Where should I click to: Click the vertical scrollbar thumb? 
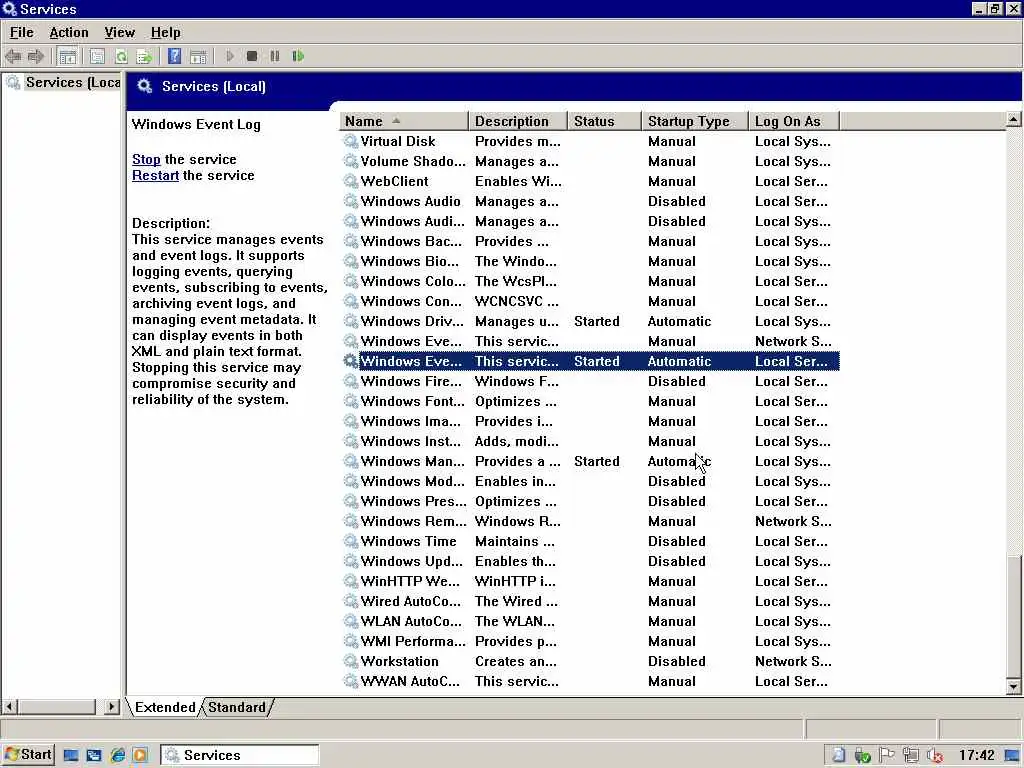point(1013,616)
